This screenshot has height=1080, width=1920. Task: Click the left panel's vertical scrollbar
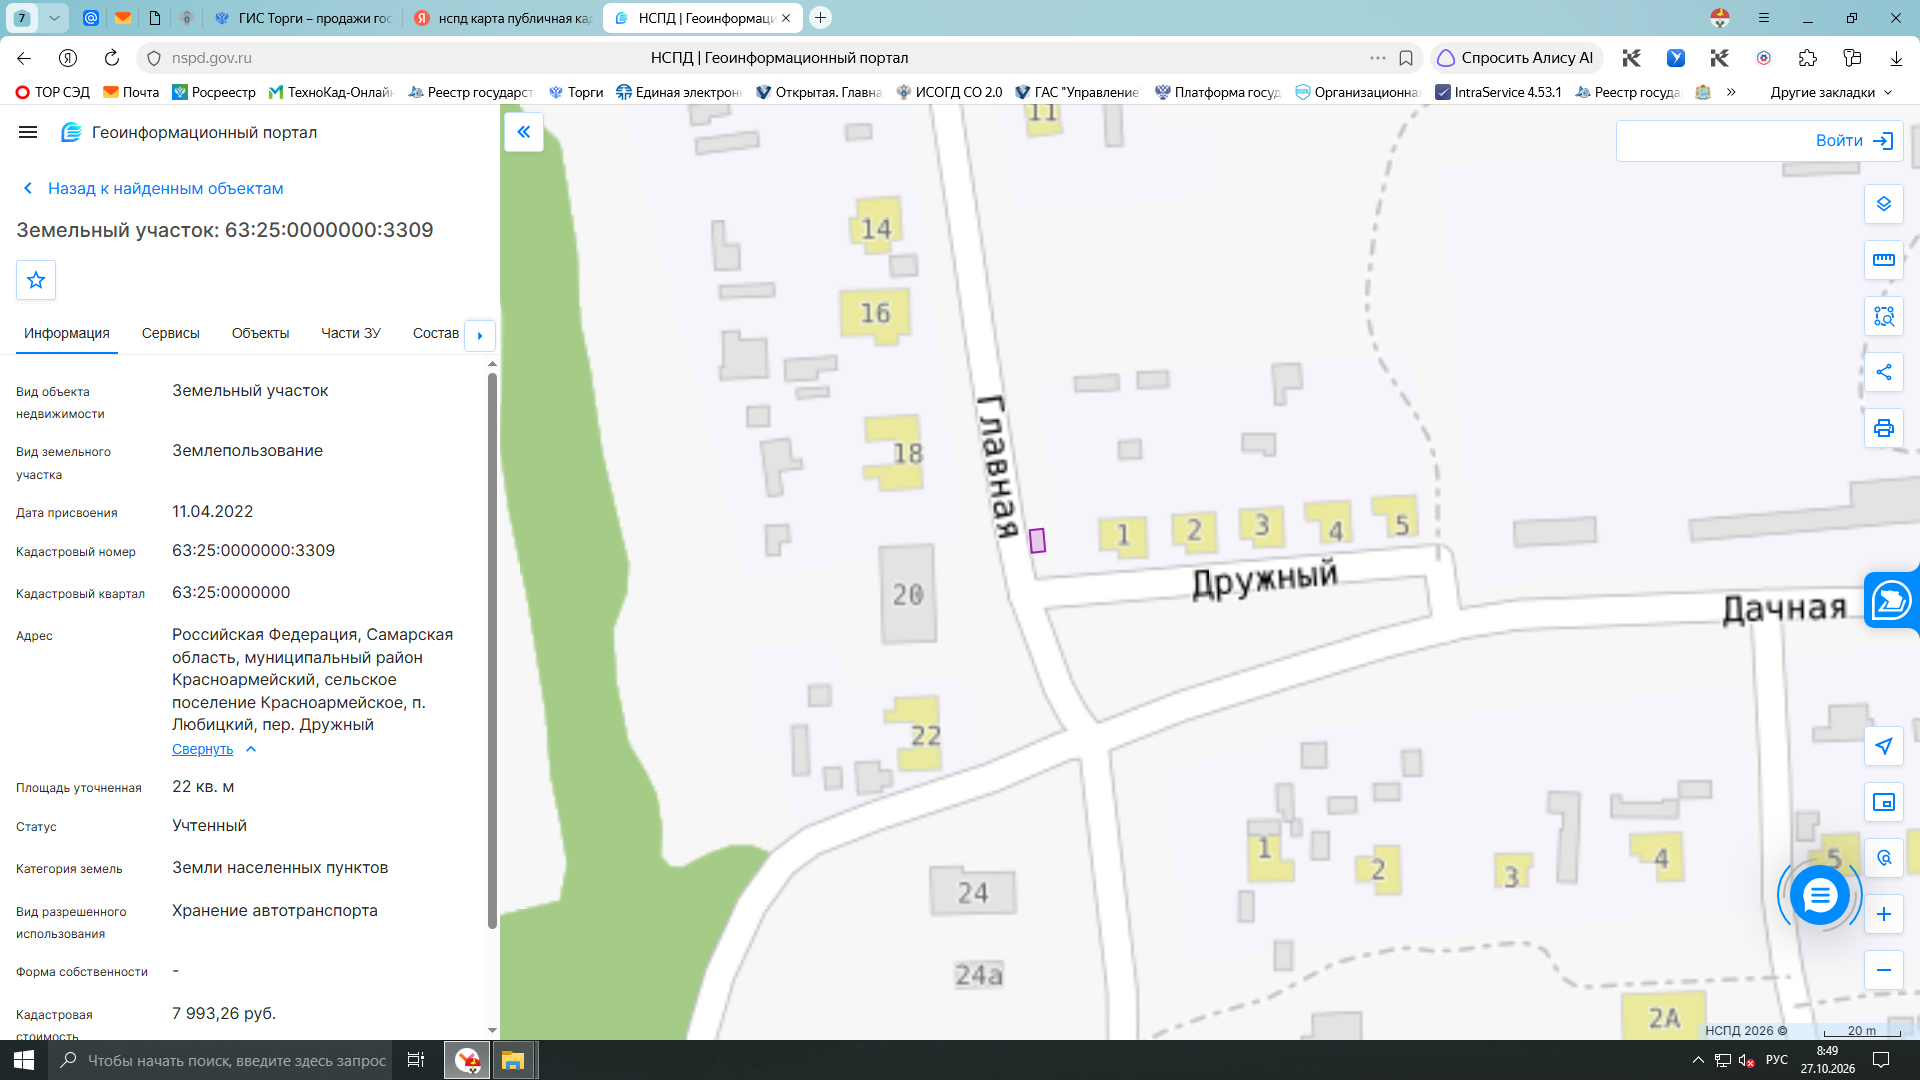point(492,650)
